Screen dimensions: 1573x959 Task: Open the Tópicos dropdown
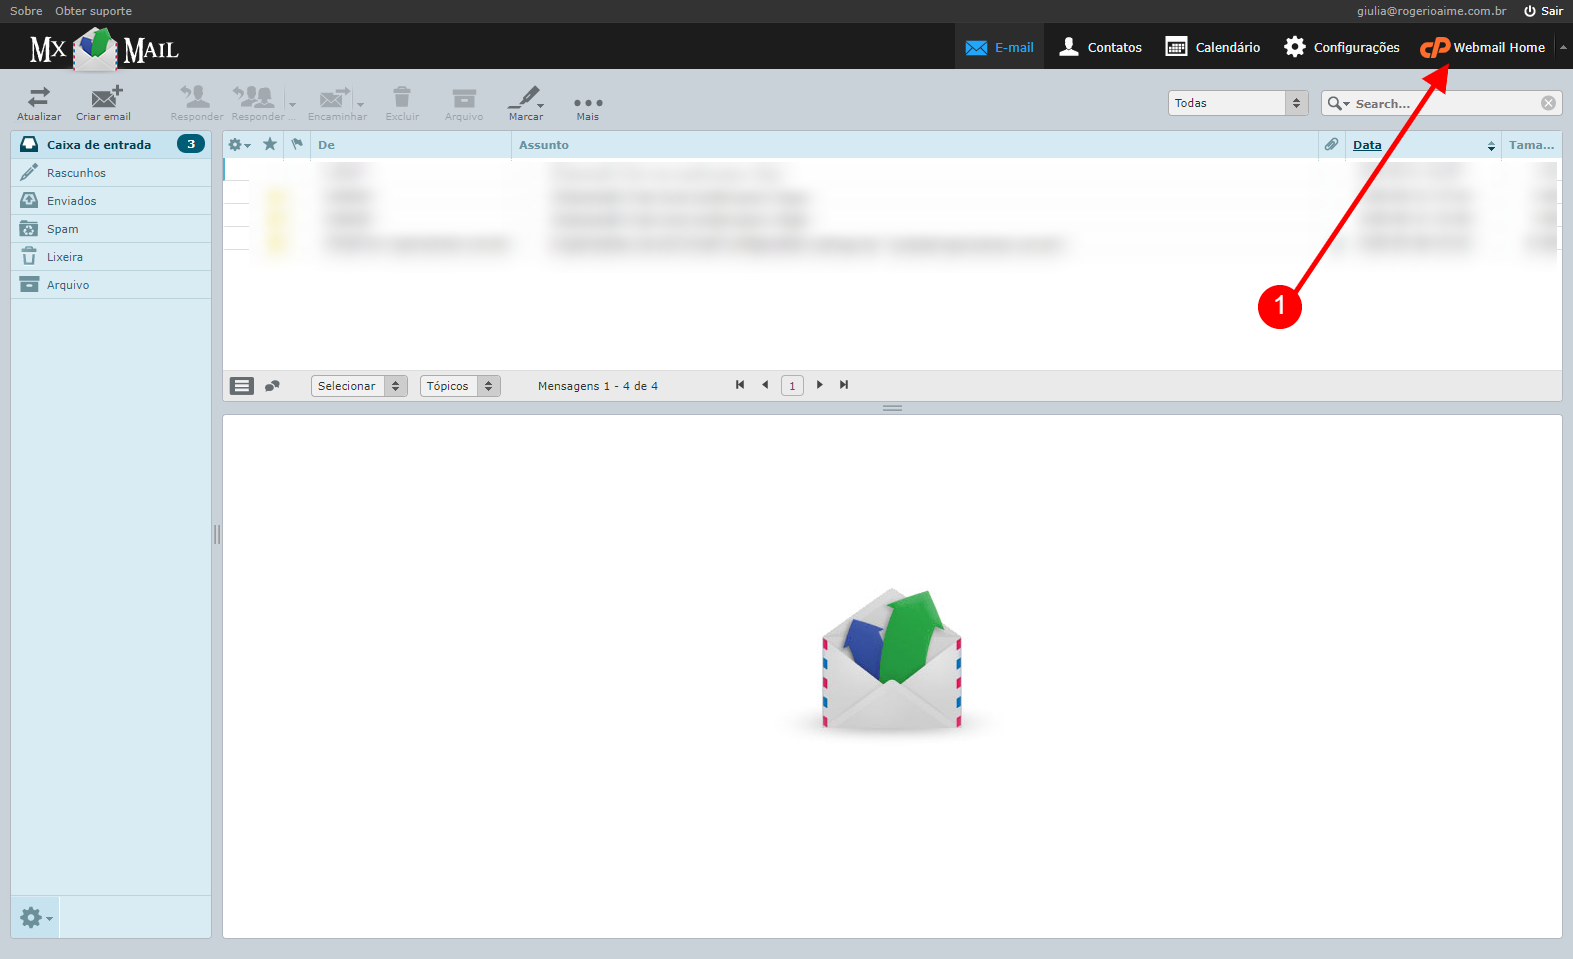coord(460,386)
